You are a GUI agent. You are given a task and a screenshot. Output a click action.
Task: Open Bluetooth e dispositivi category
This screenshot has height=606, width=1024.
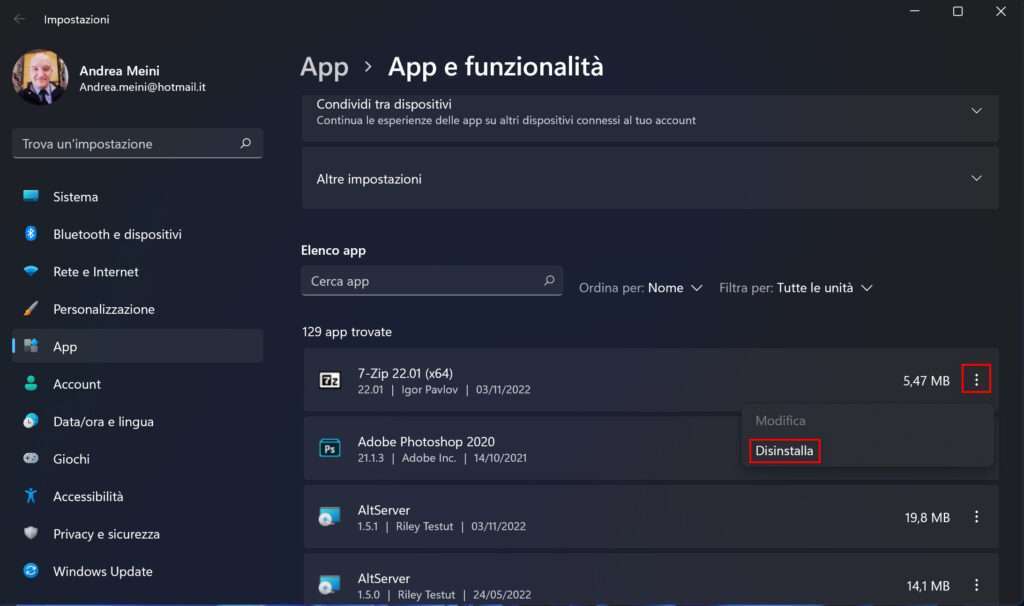138,234
